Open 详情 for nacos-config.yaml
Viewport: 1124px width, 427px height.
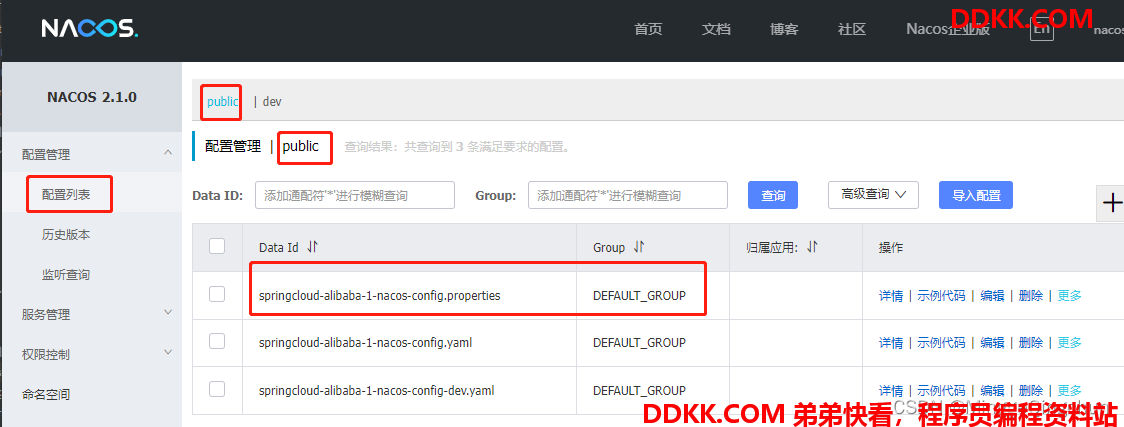(x=891, y=342)
